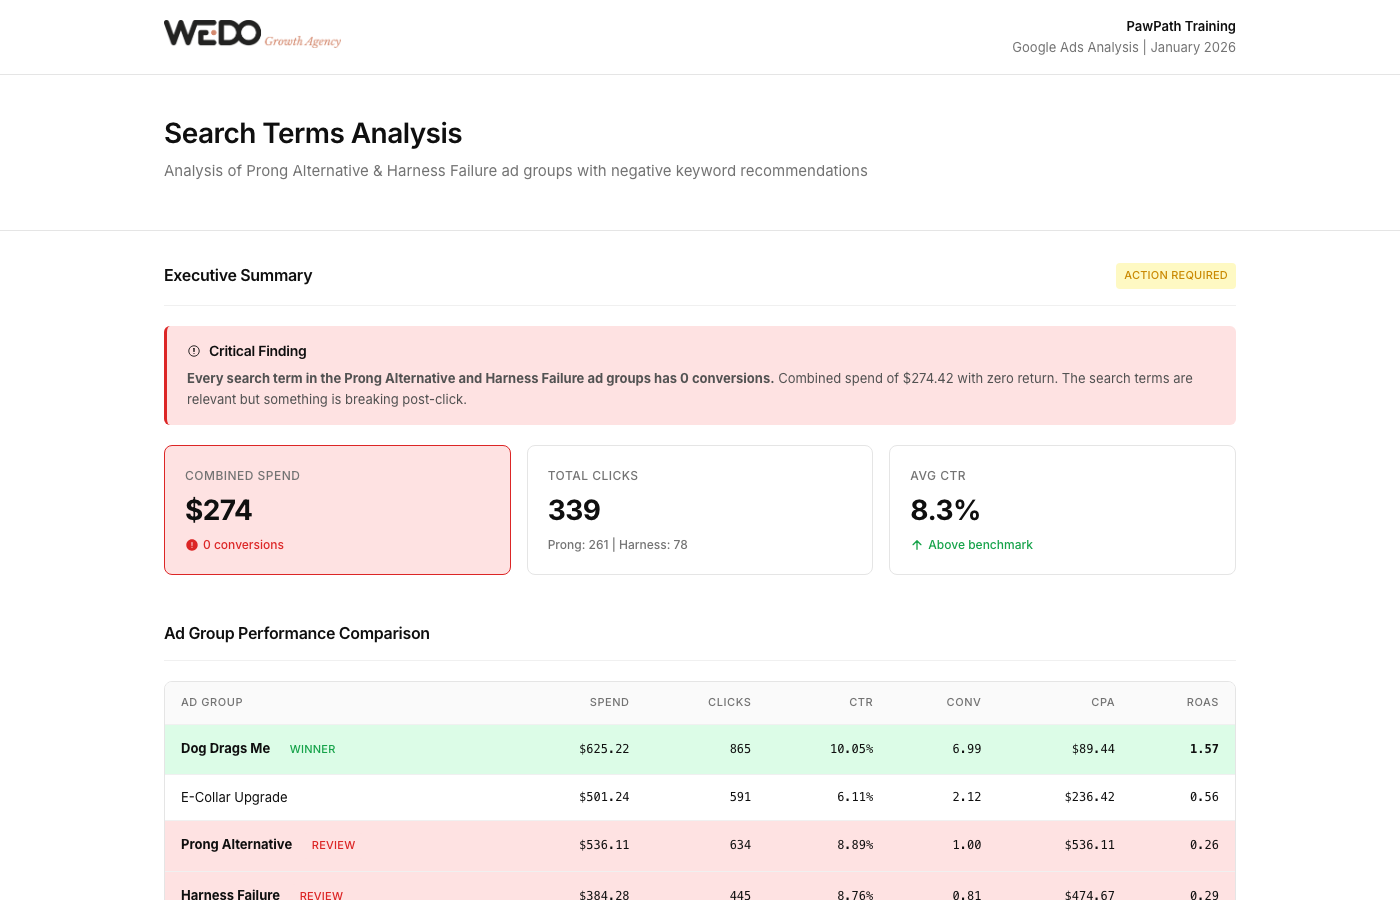The width and height of the screenshot is (1400, 900).
Task: Click the Search Terms Analysis heading
Action: [313, 133]
